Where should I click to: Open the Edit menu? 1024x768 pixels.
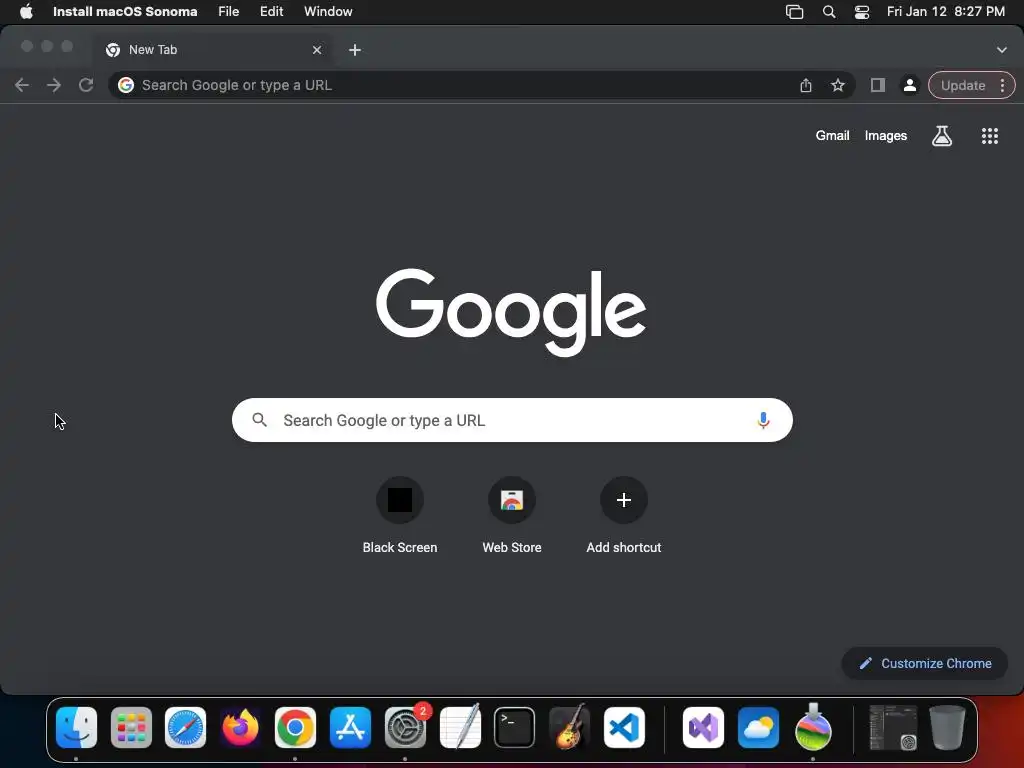(271, 12)
